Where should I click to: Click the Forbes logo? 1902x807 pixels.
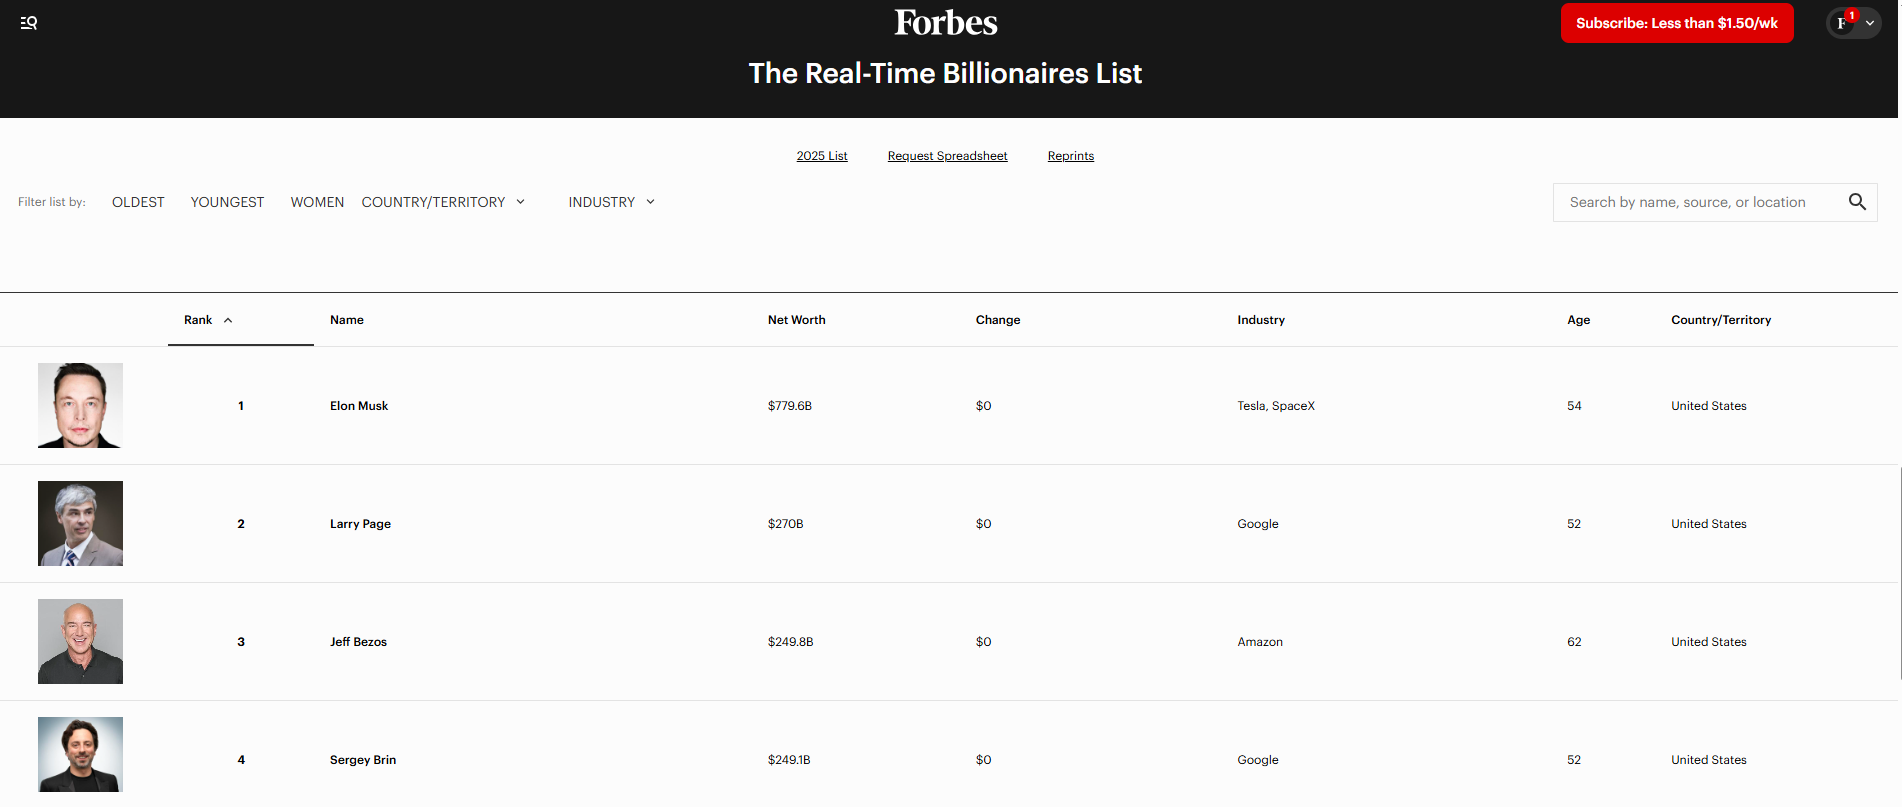(945, 23)
